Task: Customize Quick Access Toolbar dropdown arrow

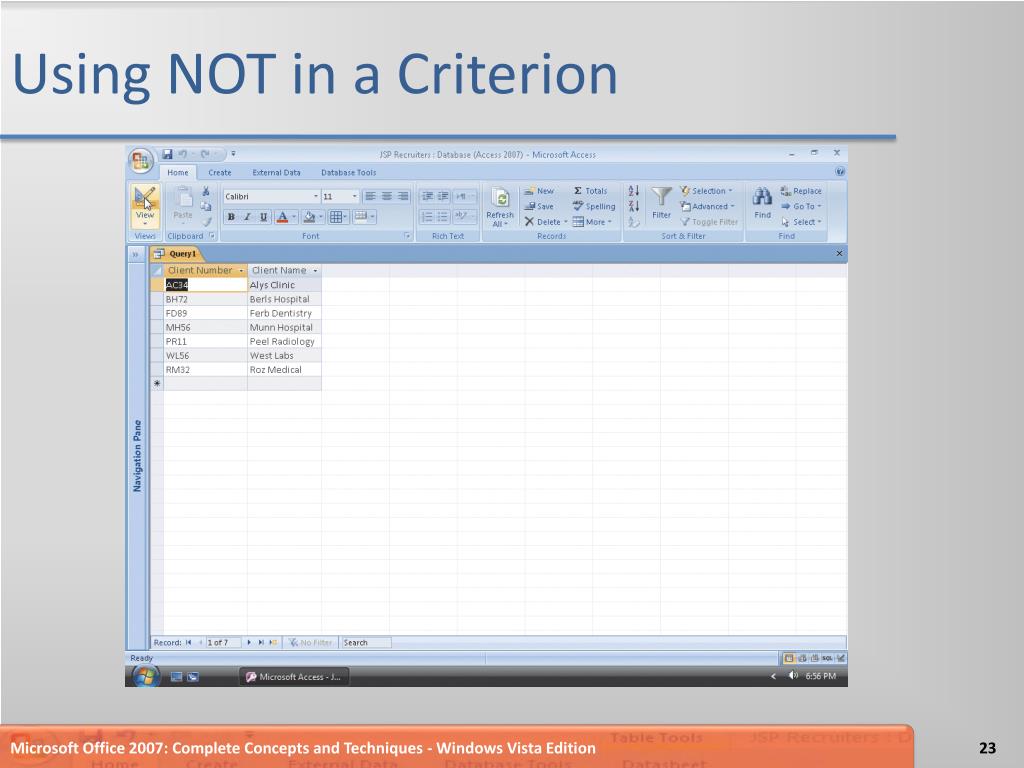Action: point(233,154)
